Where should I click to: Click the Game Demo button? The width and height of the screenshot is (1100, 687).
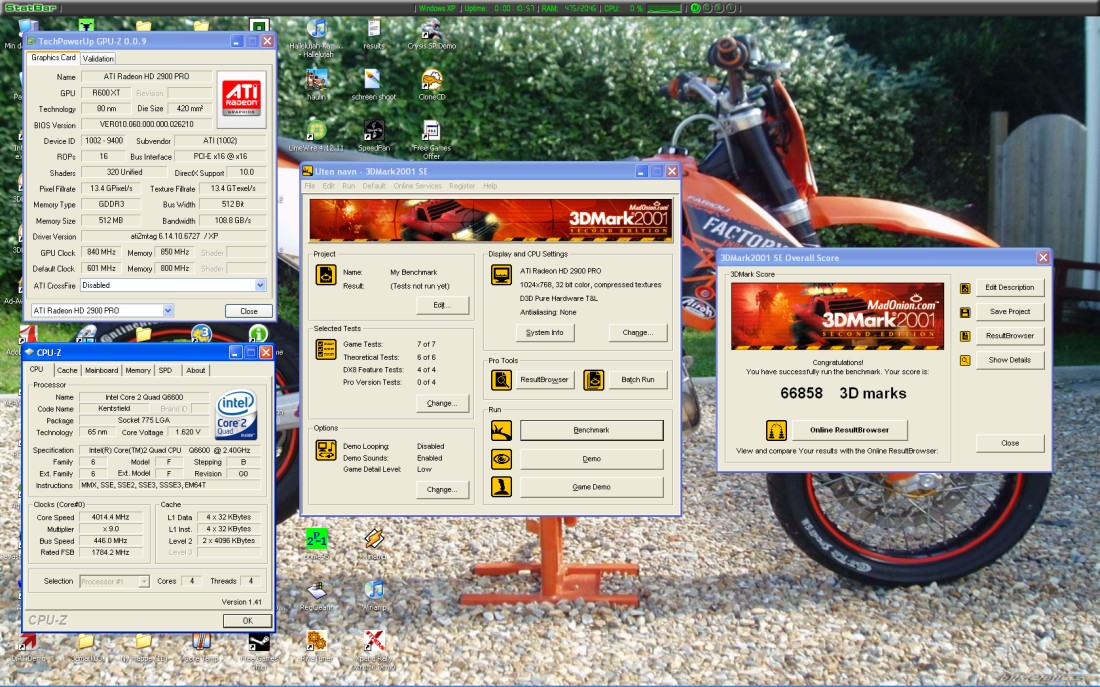pyautogui.click(x=591, y=487)
